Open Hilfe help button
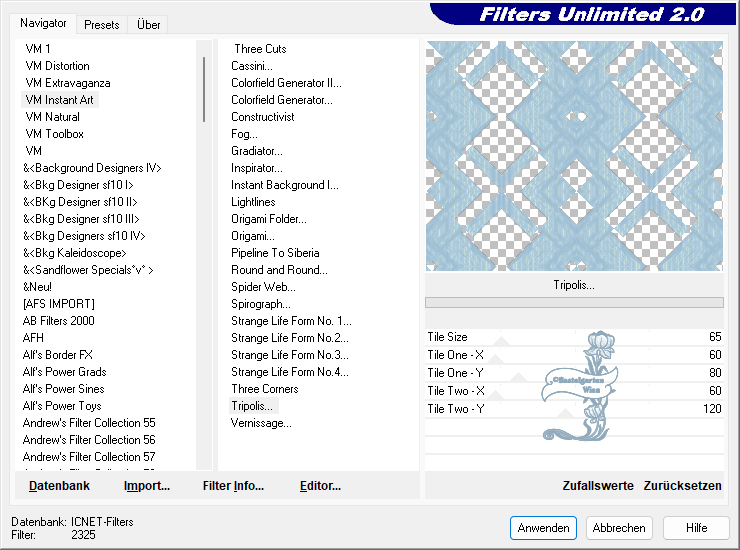This screenshot has height=550, width=740. tap(696, 528)
